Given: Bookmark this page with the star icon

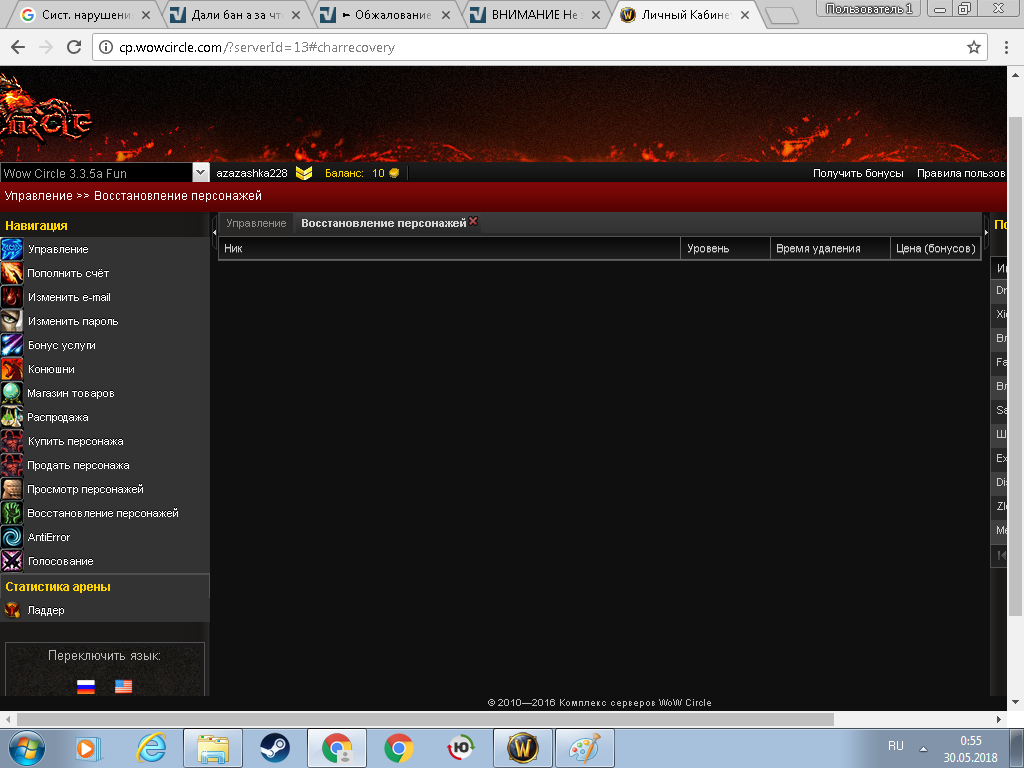Looking at the screenshot, I should point(974,47).
